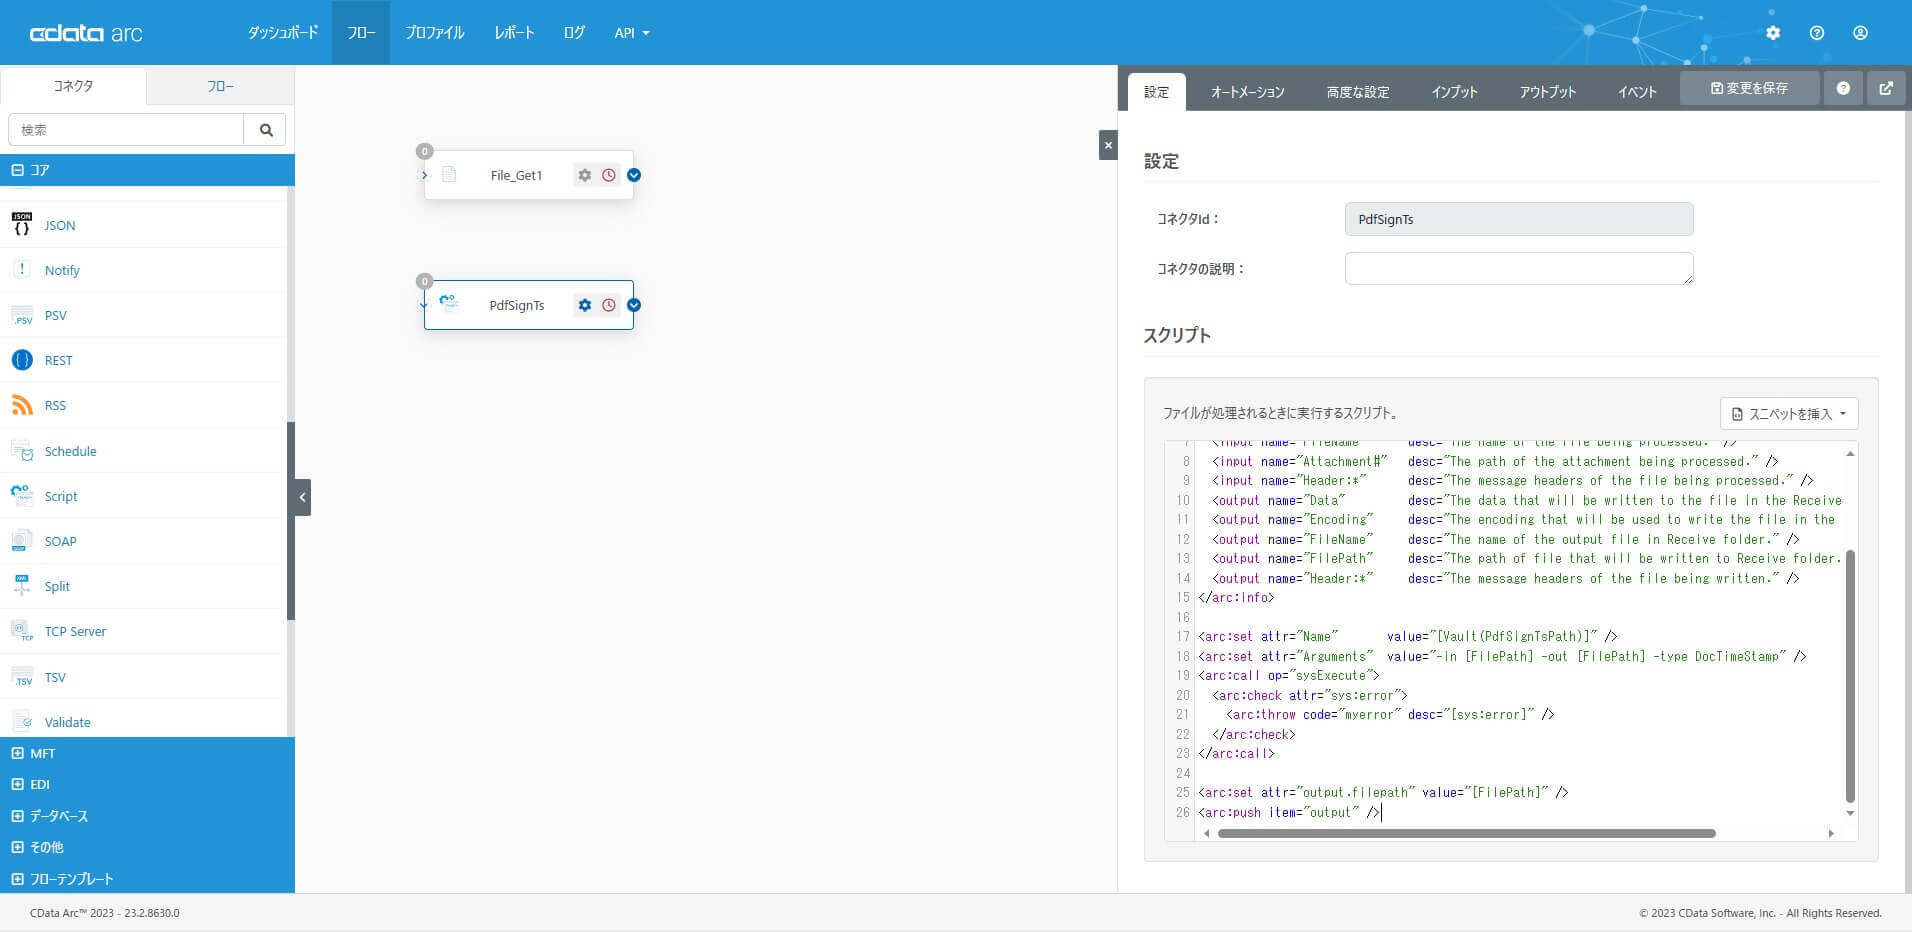Switch to the インプット tab
The image size is (1912, 932).
click(1454, 92)
